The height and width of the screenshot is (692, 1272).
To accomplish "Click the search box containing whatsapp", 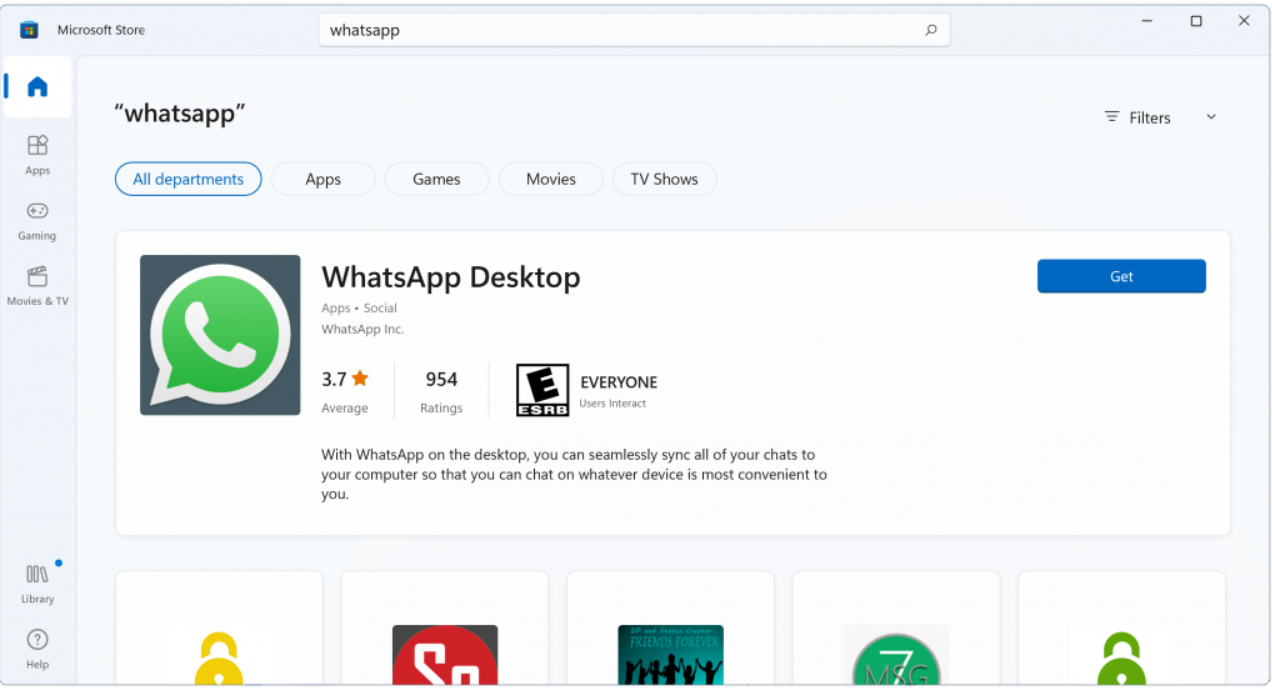I will pos(634,30).
